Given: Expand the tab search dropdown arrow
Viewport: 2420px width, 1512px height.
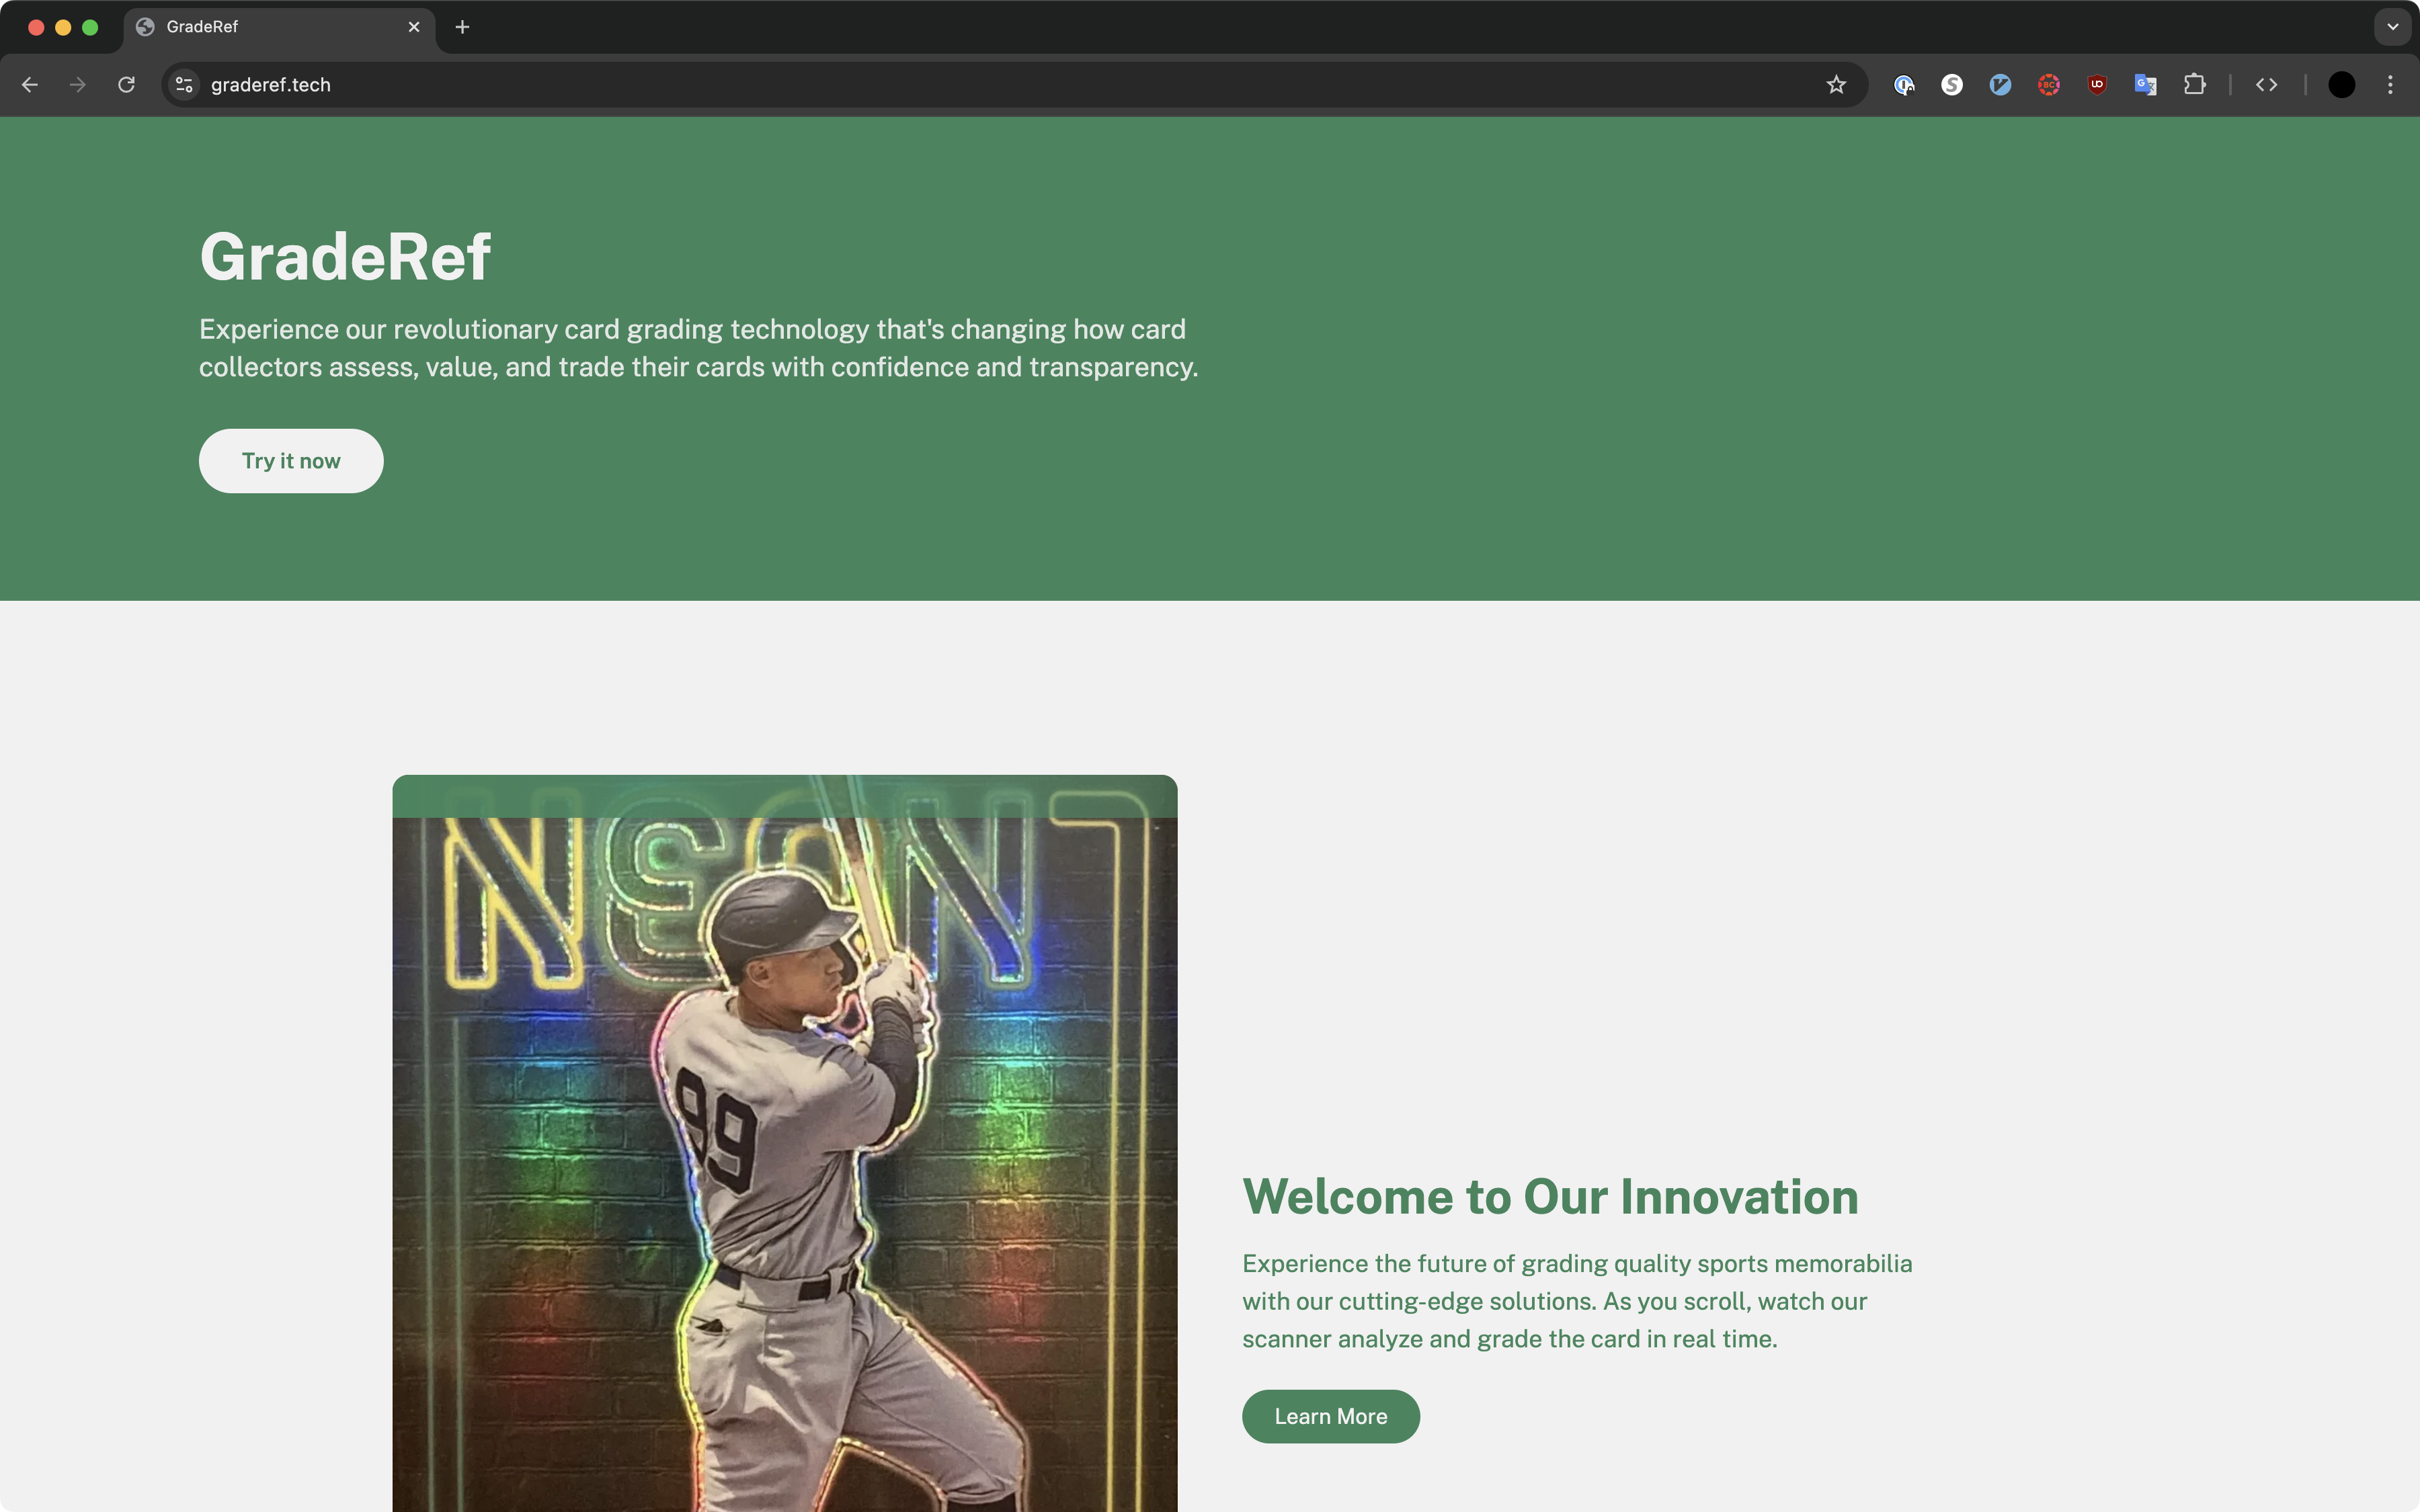Looking at the screenshot, I should click(2392, 27).
